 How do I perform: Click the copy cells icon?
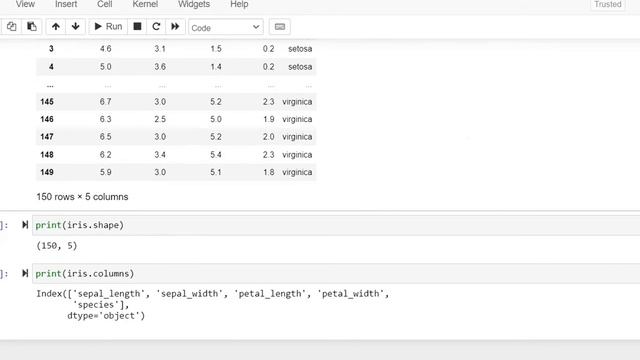point(11,27)
